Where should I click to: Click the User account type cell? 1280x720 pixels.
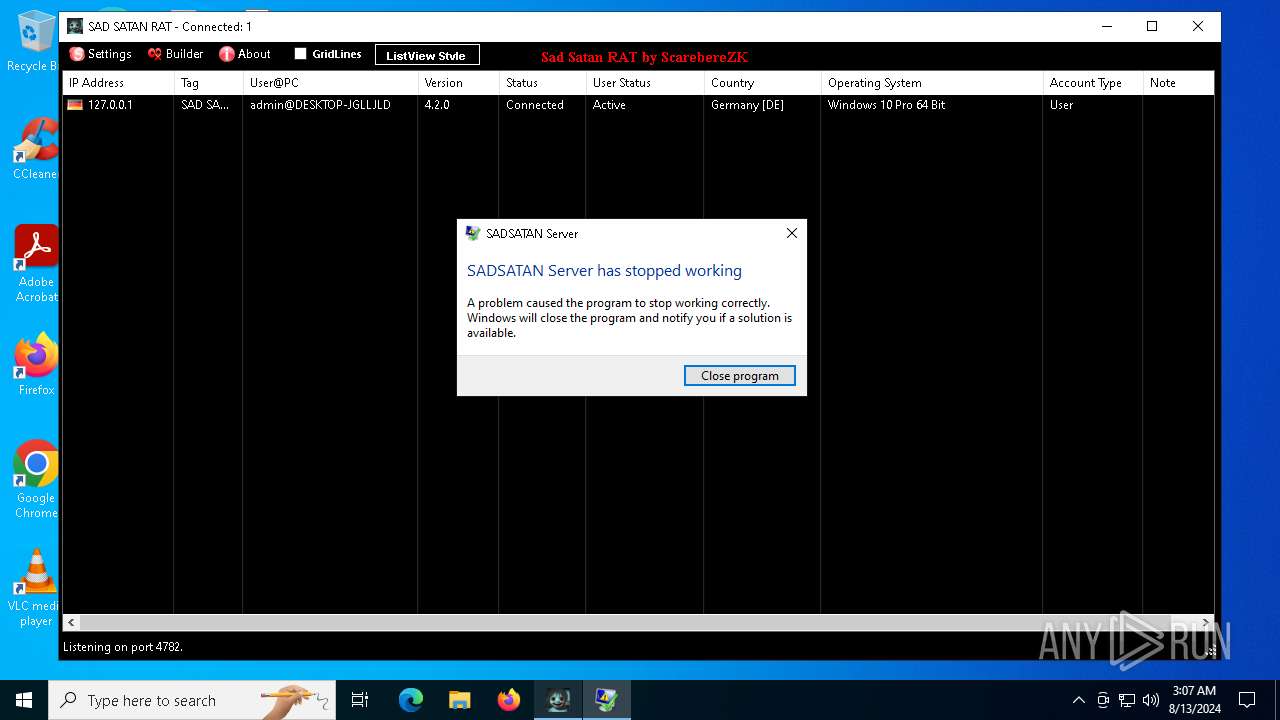pyautogui.click(x=1061, y=105)
